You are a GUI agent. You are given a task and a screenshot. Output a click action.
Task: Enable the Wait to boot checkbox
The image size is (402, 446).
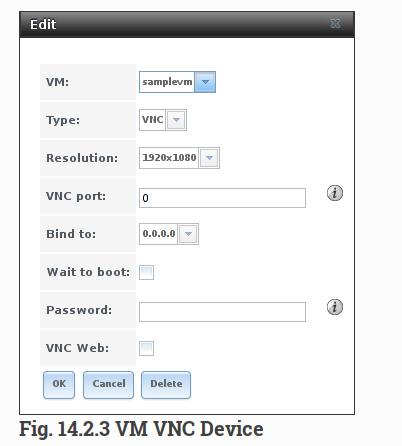146,272
